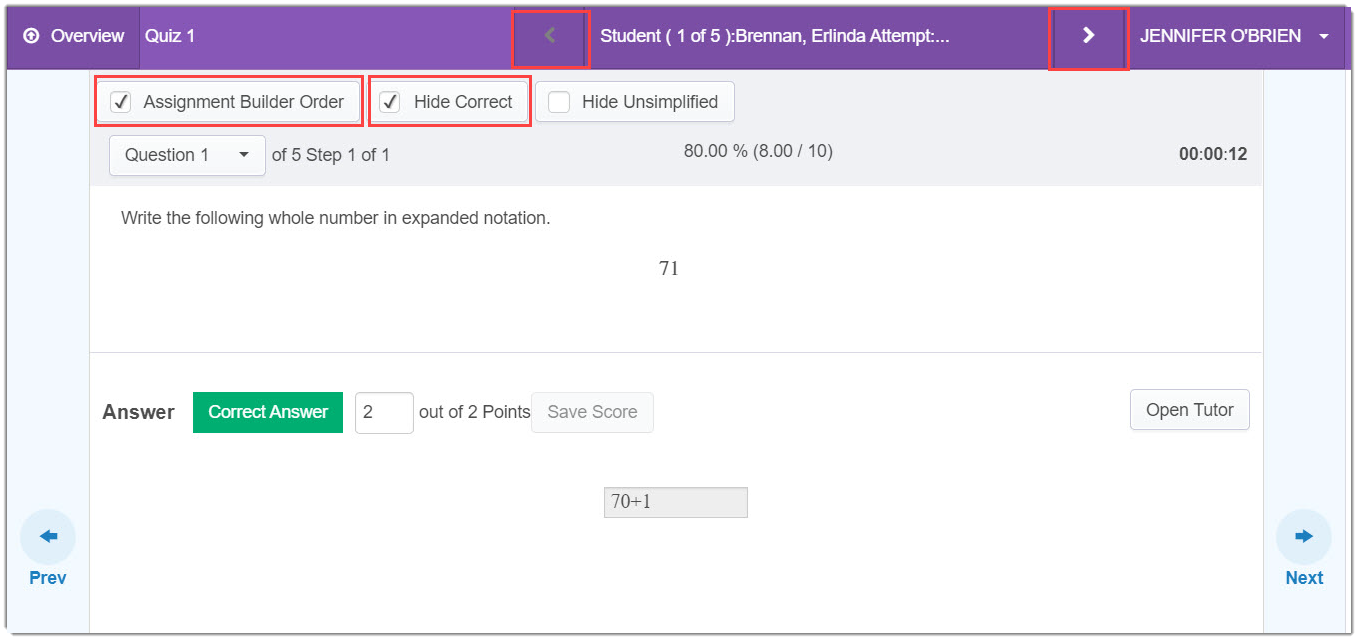The width and height of the screenshot is (1358, 640).
Task: Go to previous student with left chevron
Action: coord(549,36)
